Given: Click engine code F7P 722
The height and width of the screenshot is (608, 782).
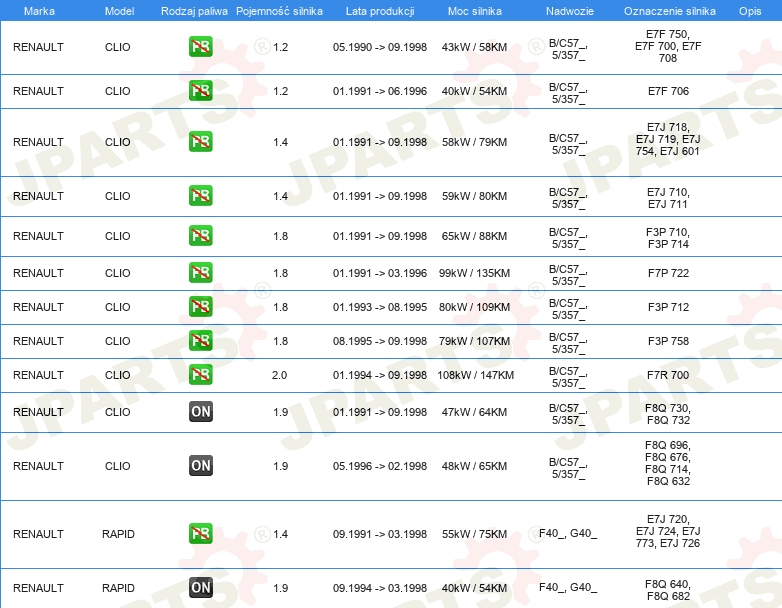Looking at the screenshot, I should tap(668, 273).
